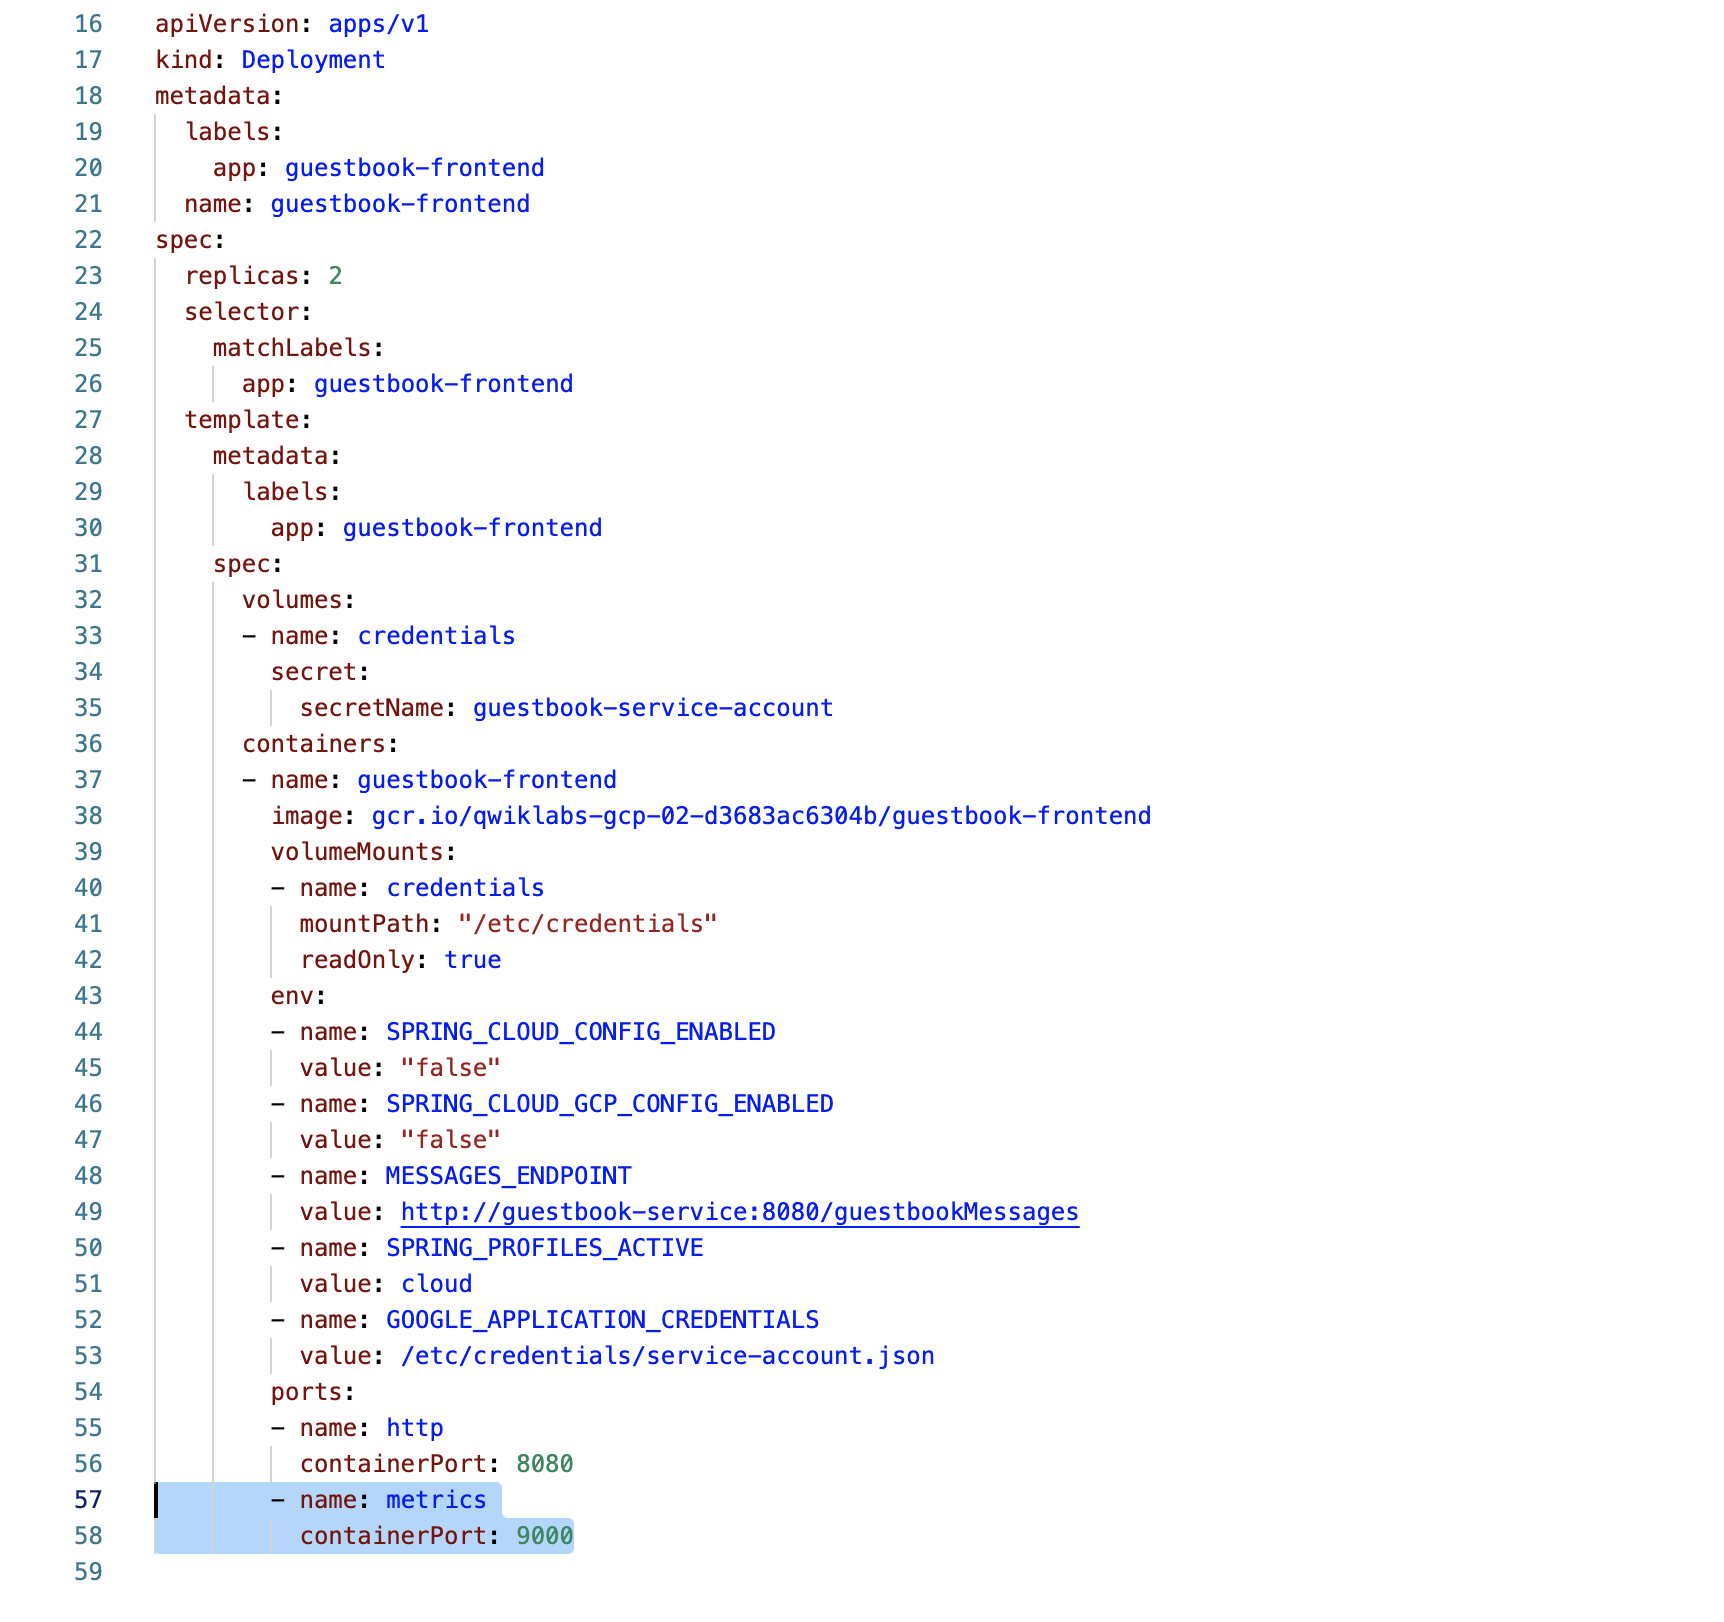
Task: Click the "false" value on line 45
Action: [451, 1068]
